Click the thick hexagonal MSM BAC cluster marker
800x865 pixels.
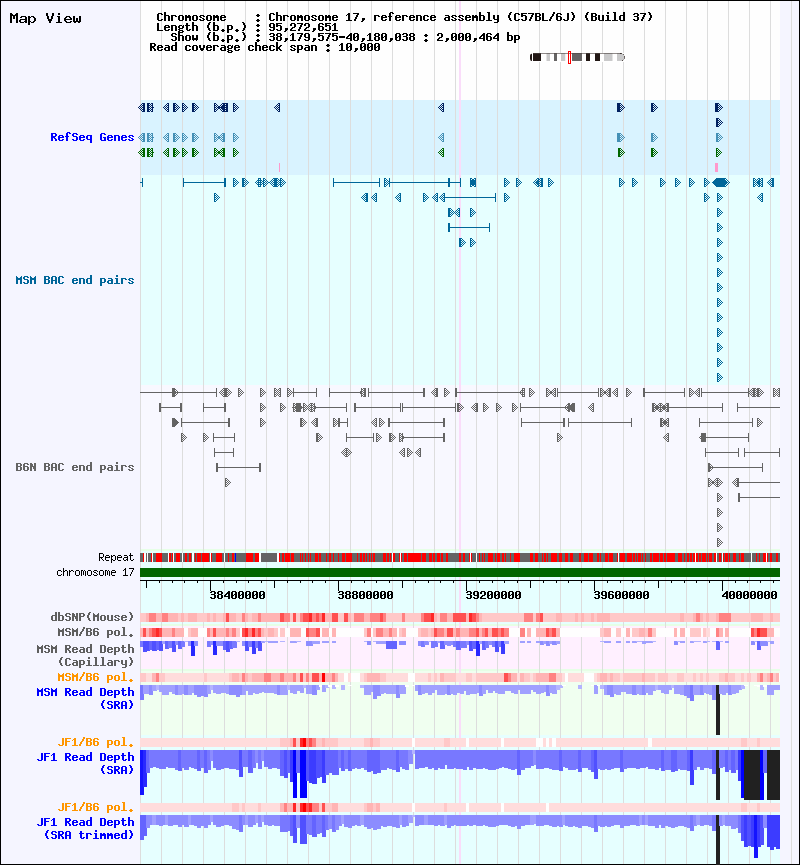point(721,182)
